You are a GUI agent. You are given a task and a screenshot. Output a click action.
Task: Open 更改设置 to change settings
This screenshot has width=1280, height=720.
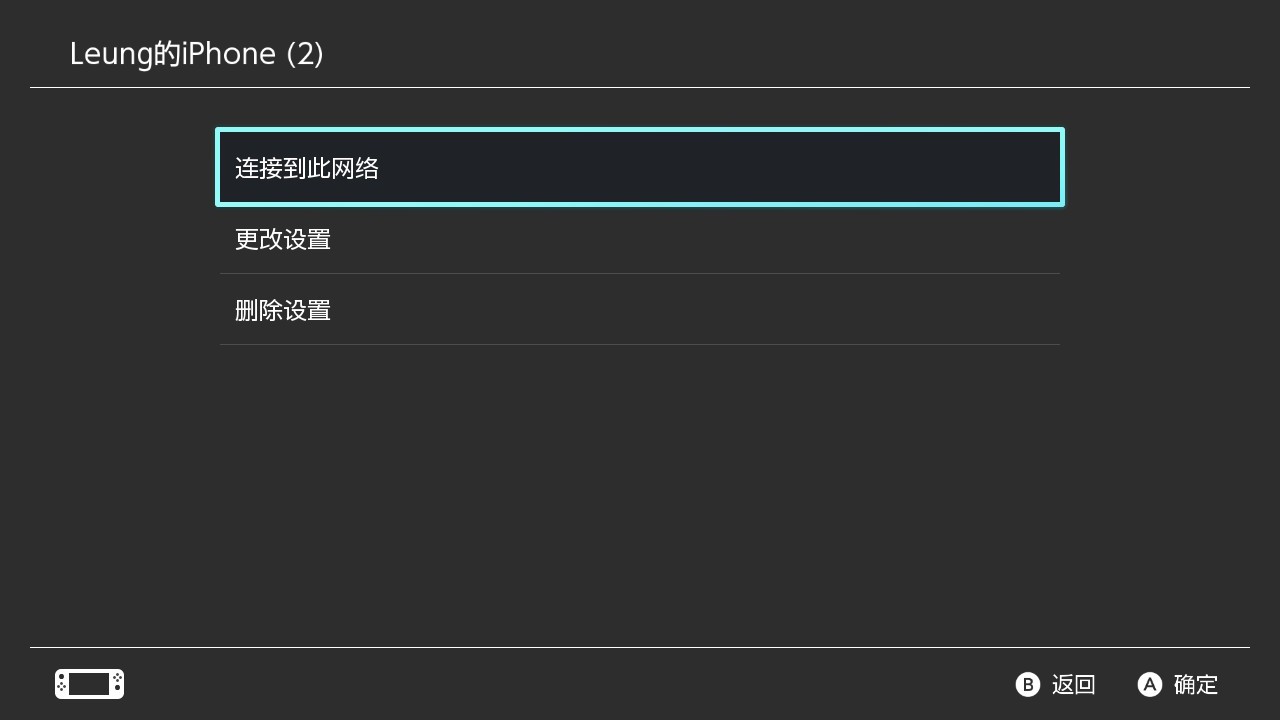(x=283, y=239)
